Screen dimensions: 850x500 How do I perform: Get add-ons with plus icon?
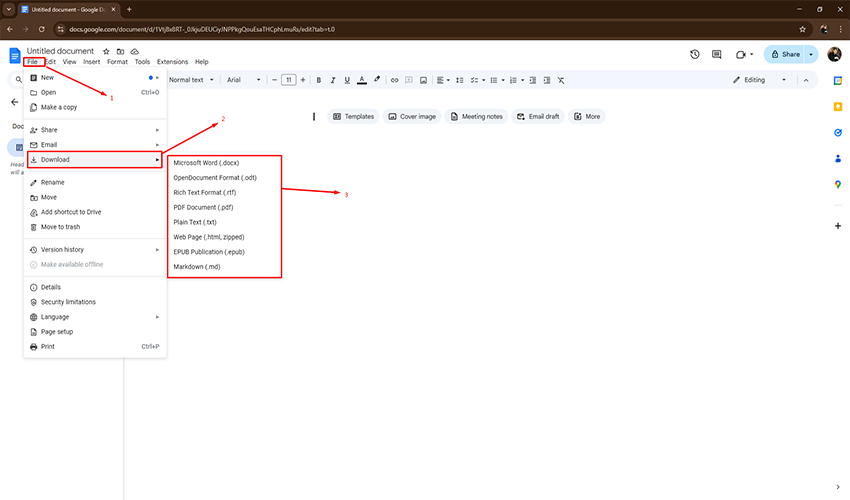pos(838,226)
